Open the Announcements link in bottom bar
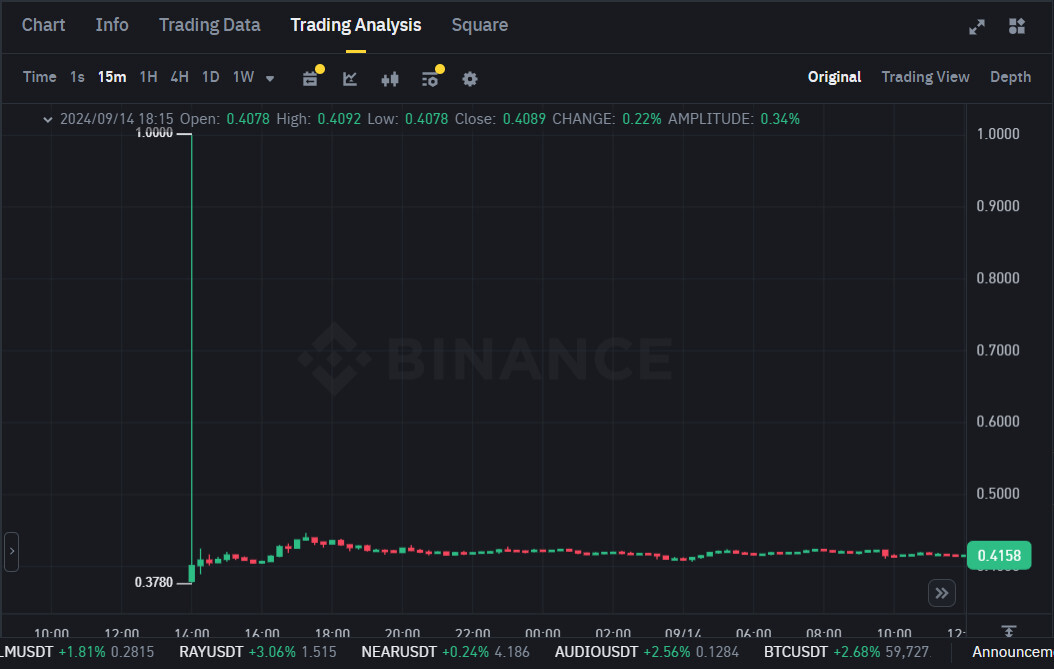 pos(1012,652)
